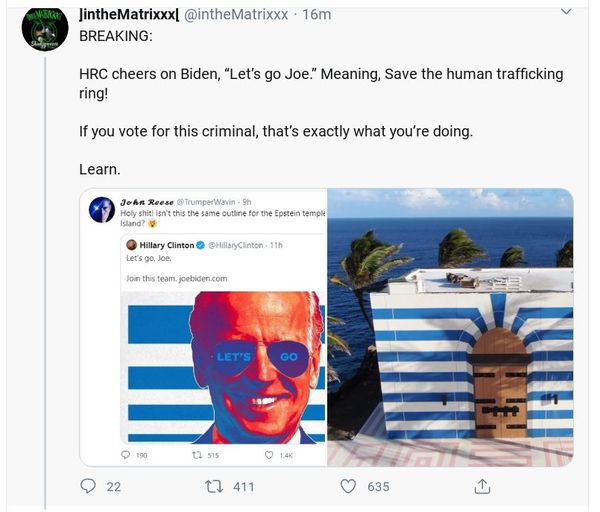This screenshot has width=600, height=512.
Task: Click the joebiden.com link text
Action: tap(203, 278)
